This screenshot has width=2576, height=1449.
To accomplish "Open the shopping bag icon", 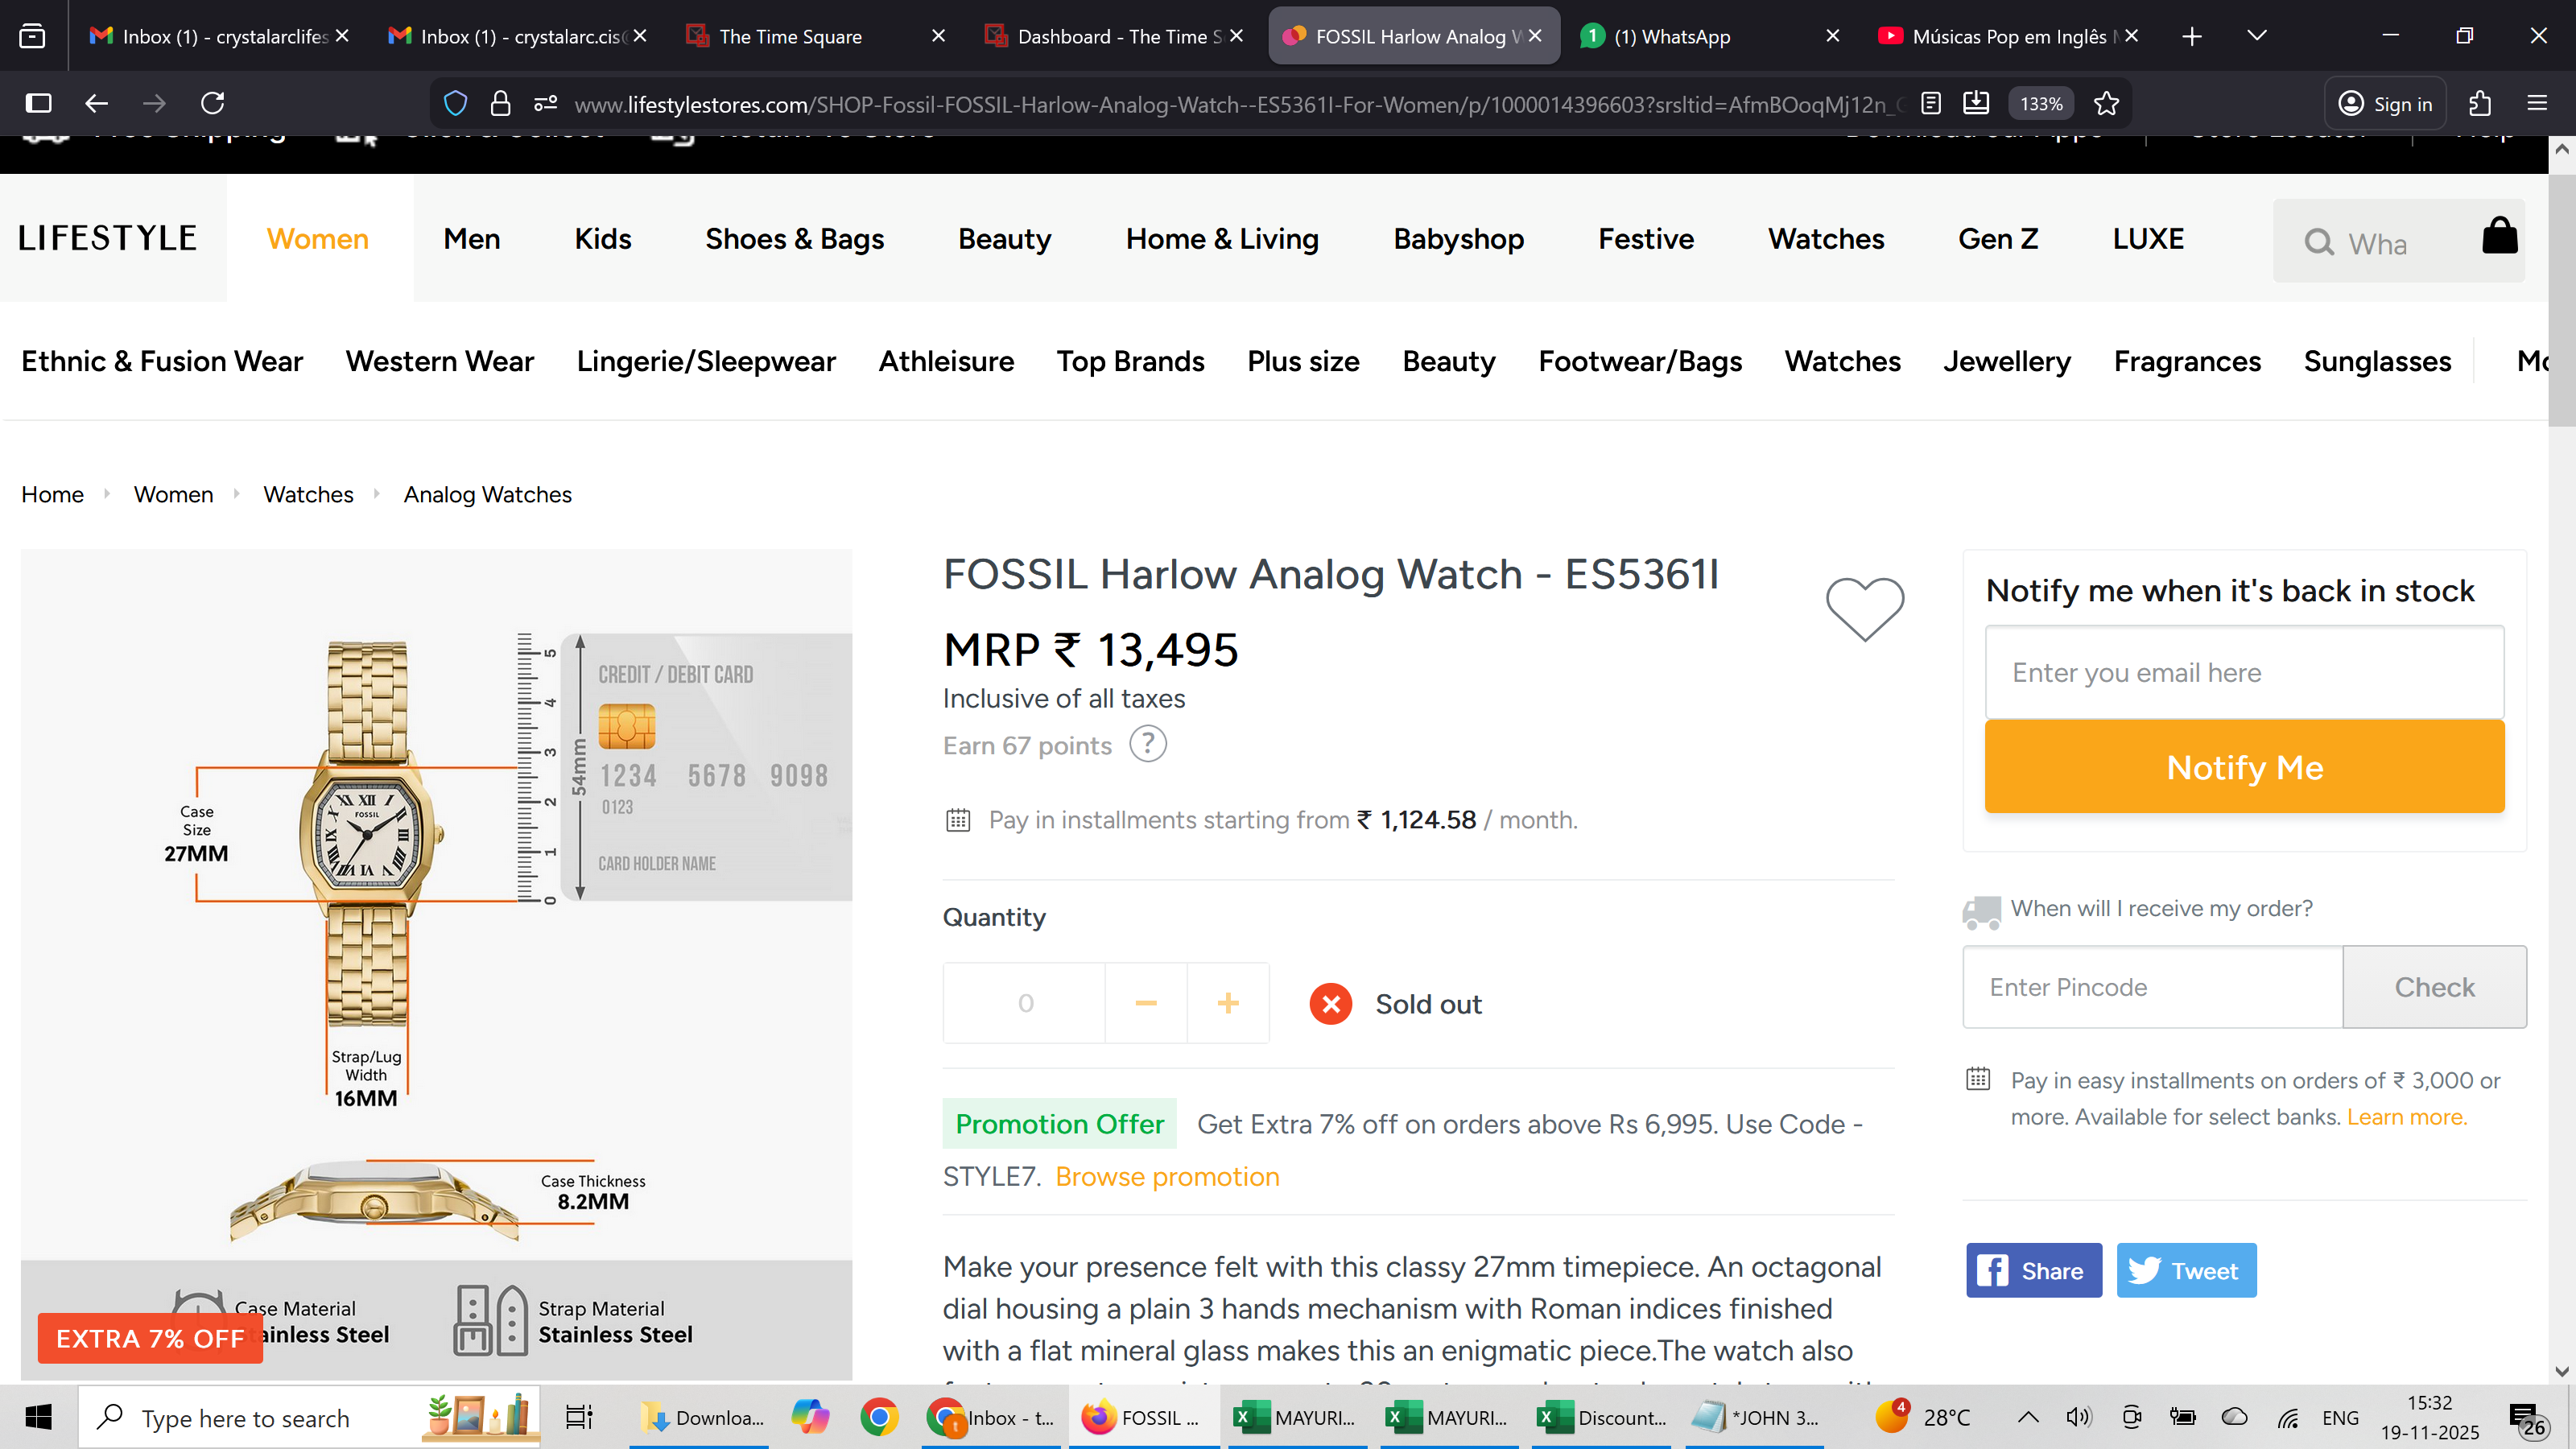I will click(2499, 237).
